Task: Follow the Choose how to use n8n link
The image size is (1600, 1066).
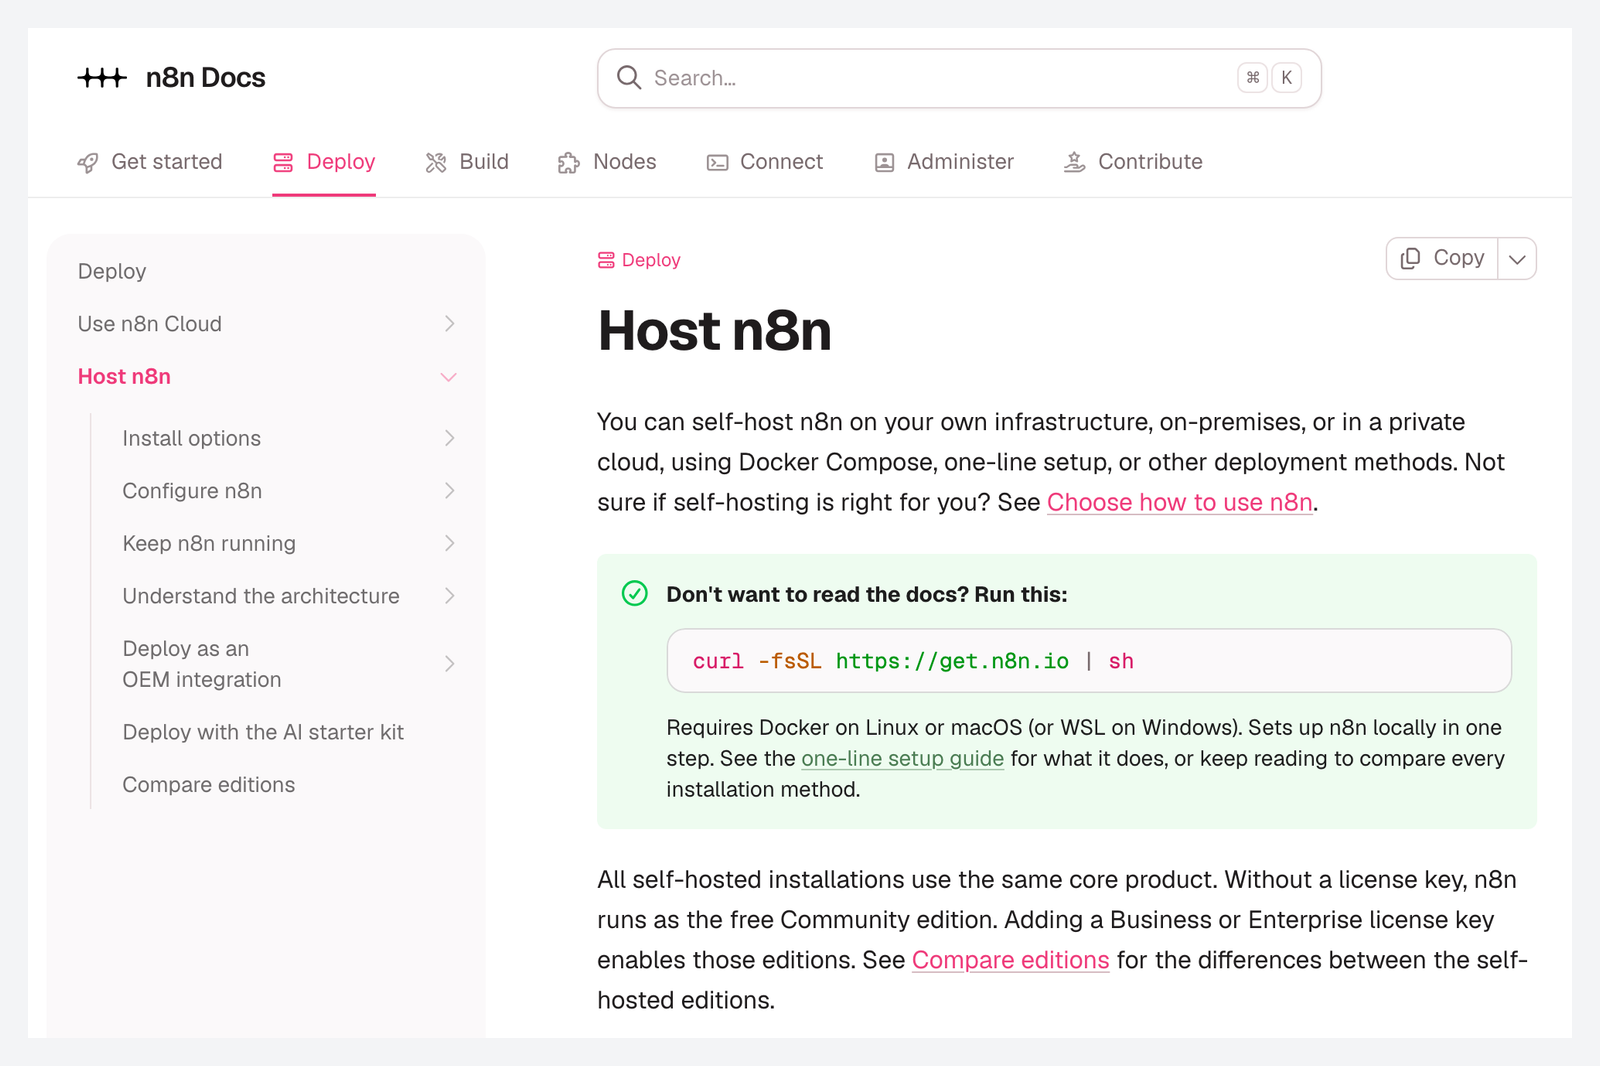Action: pos(1180,502)
